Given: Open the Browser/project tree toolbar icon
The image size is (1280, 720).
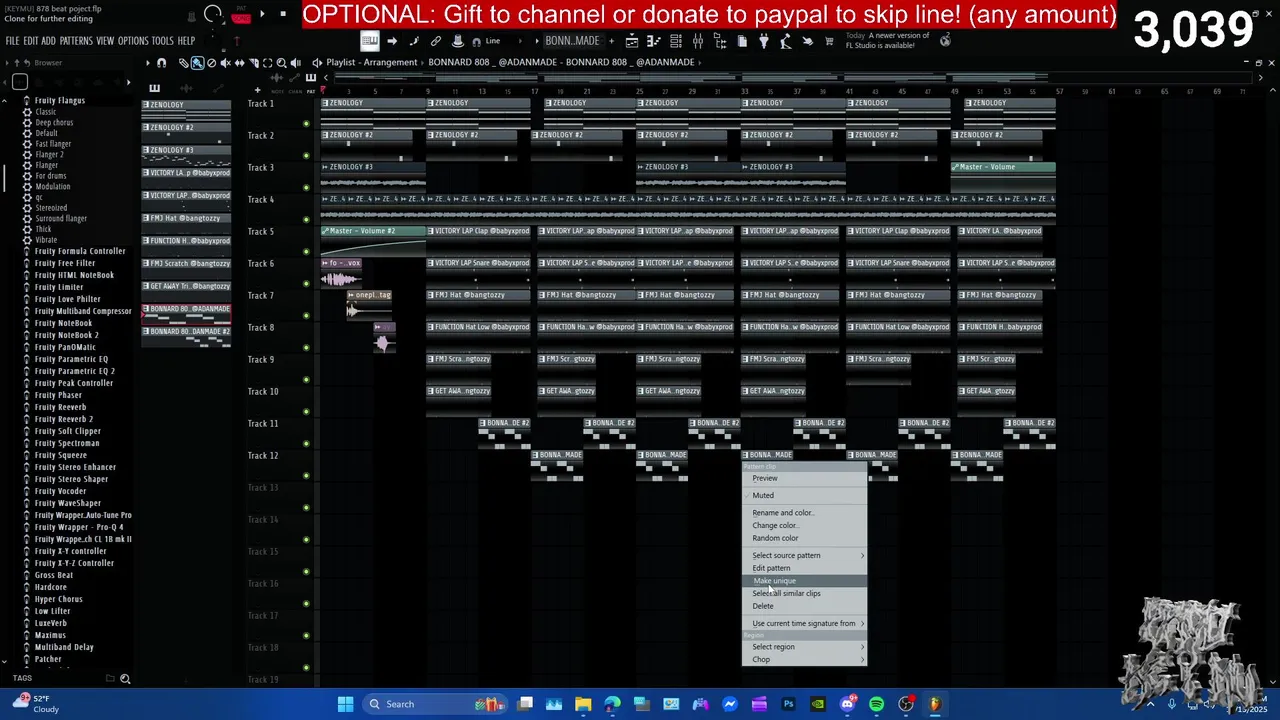Looking at the screenshot, I should pyautogui.click(x=720, y=41).
